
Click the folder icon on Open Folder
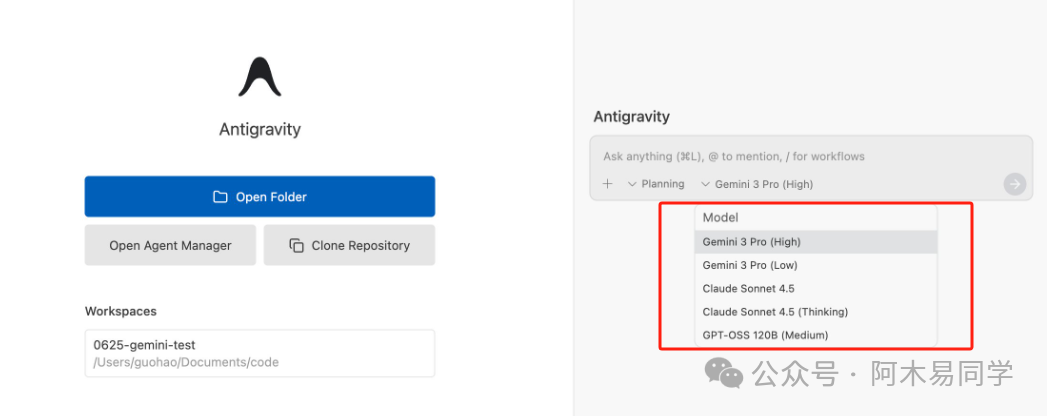(x=220, y=197)
